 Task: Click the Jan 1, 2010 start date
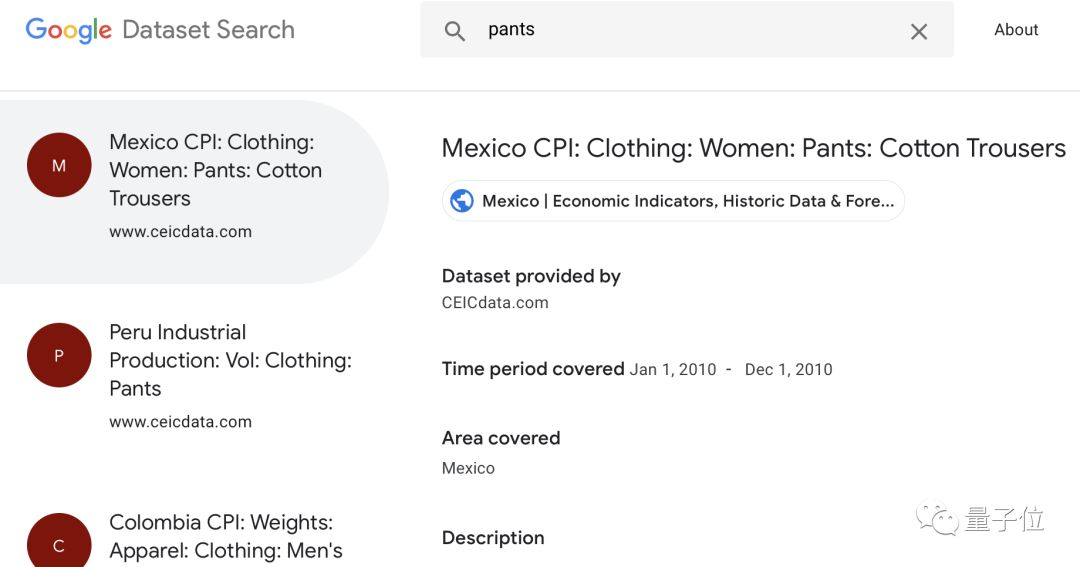tap(673, 370)
